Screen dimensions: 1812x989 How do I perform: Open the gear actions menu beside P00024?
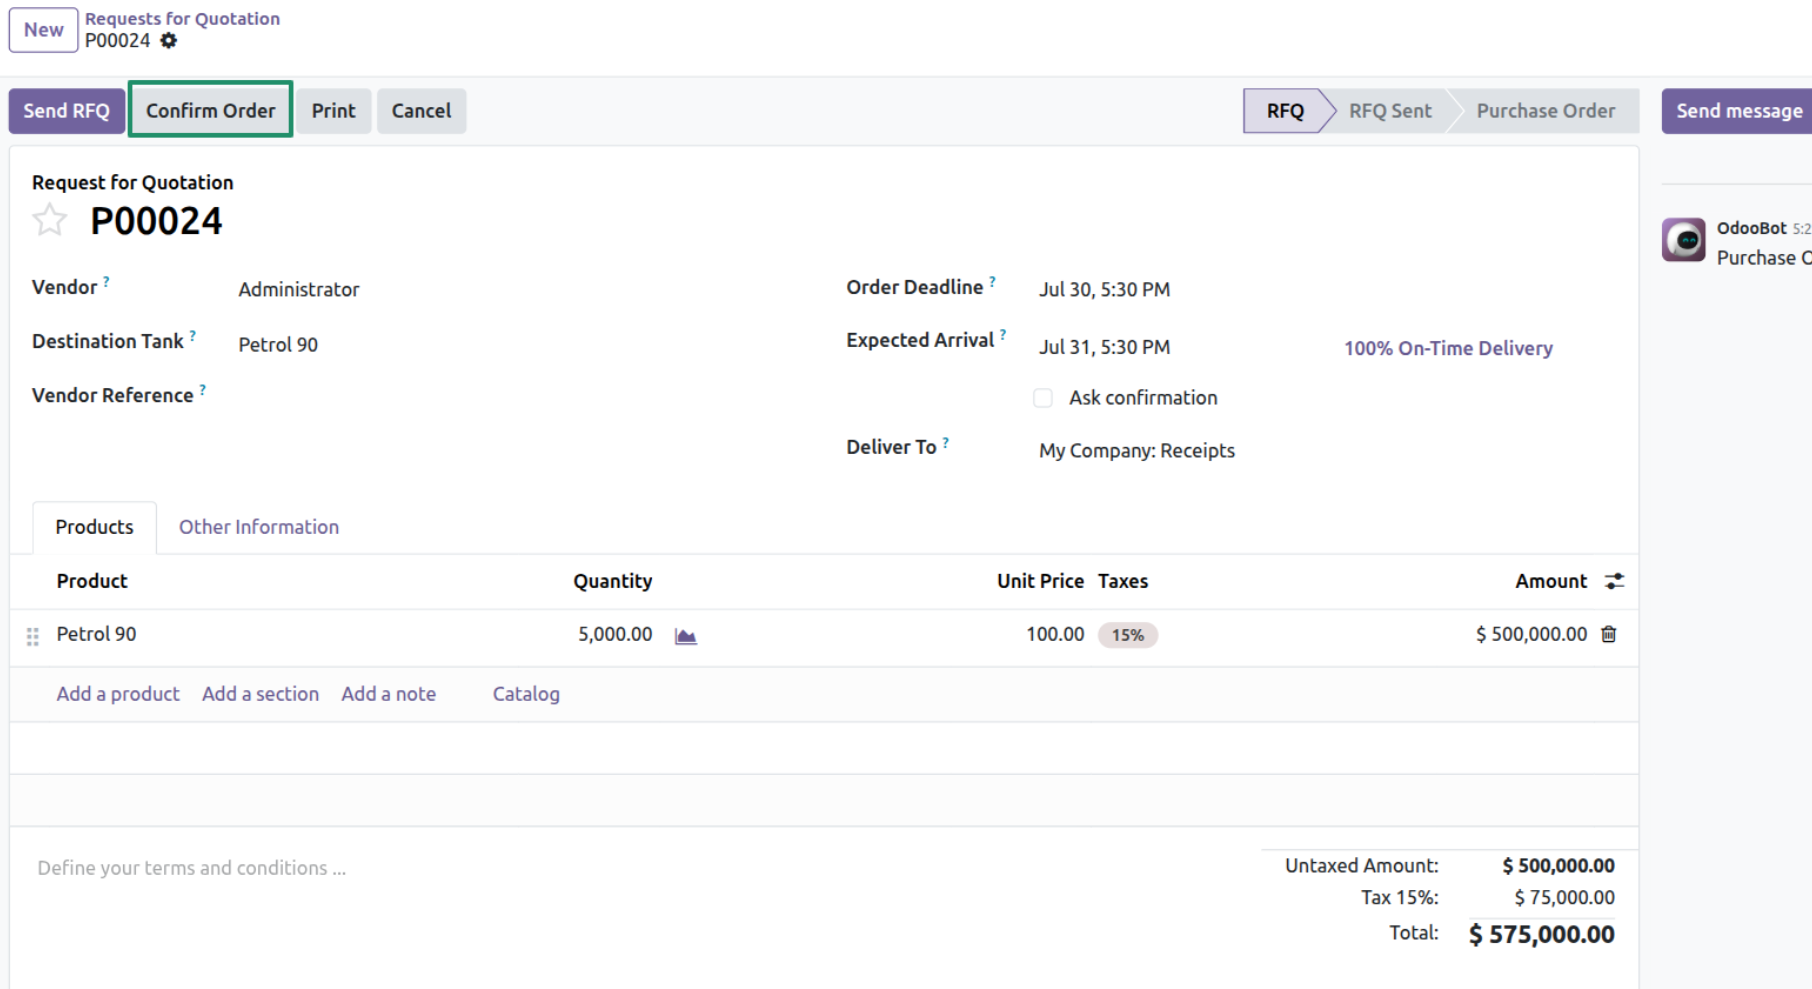tap(169, 41)
